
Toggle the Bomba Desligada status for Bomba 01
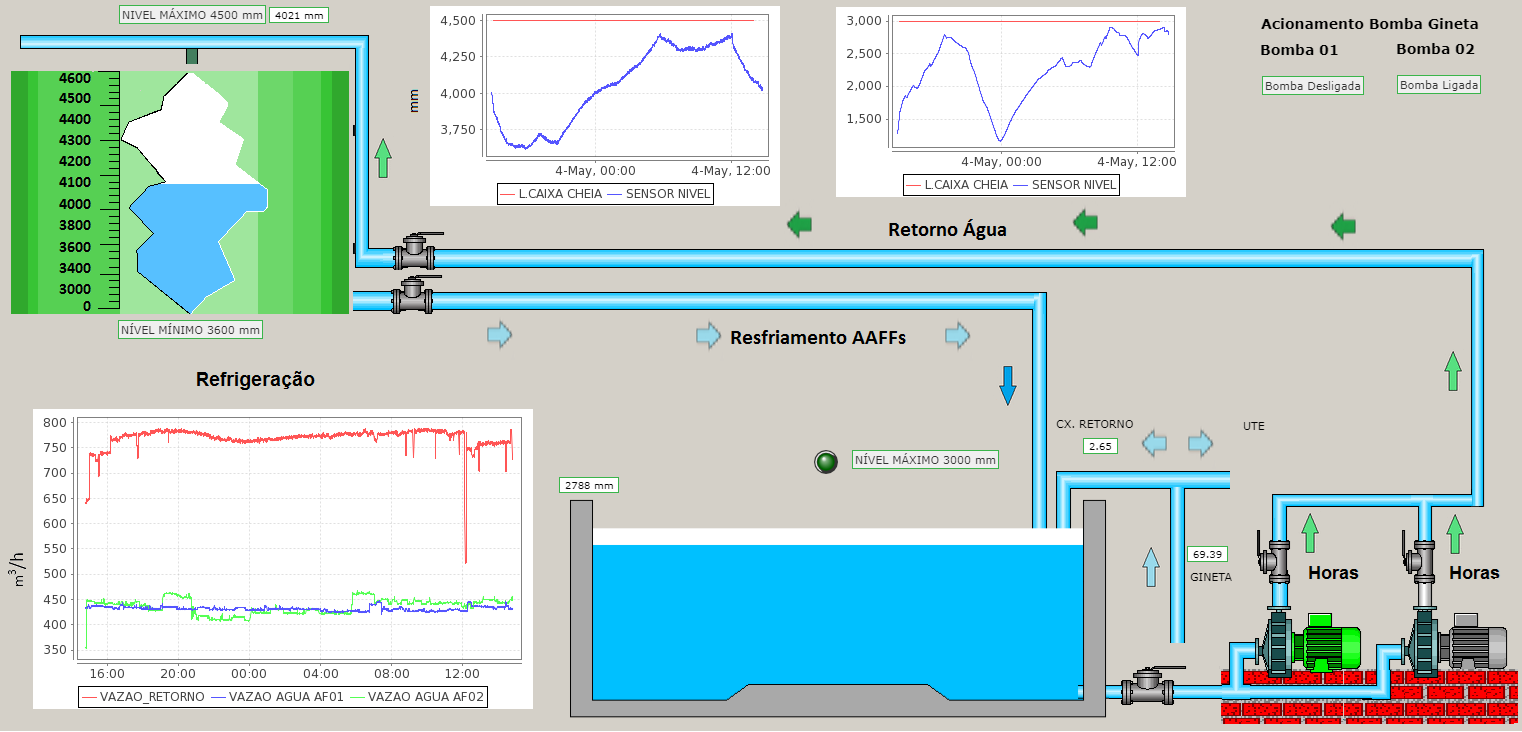pos(1313,86)
